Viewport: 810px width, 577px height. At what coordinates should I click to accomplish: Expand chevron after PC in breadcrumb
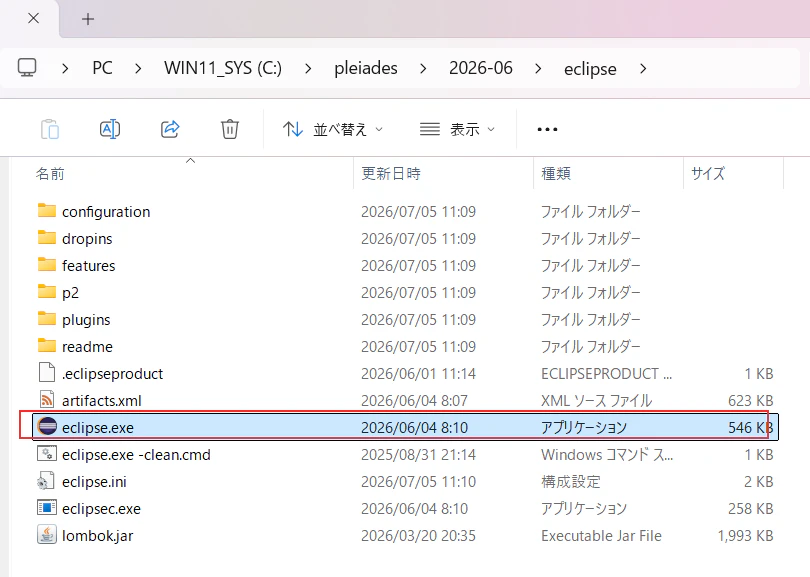point(138,68)
